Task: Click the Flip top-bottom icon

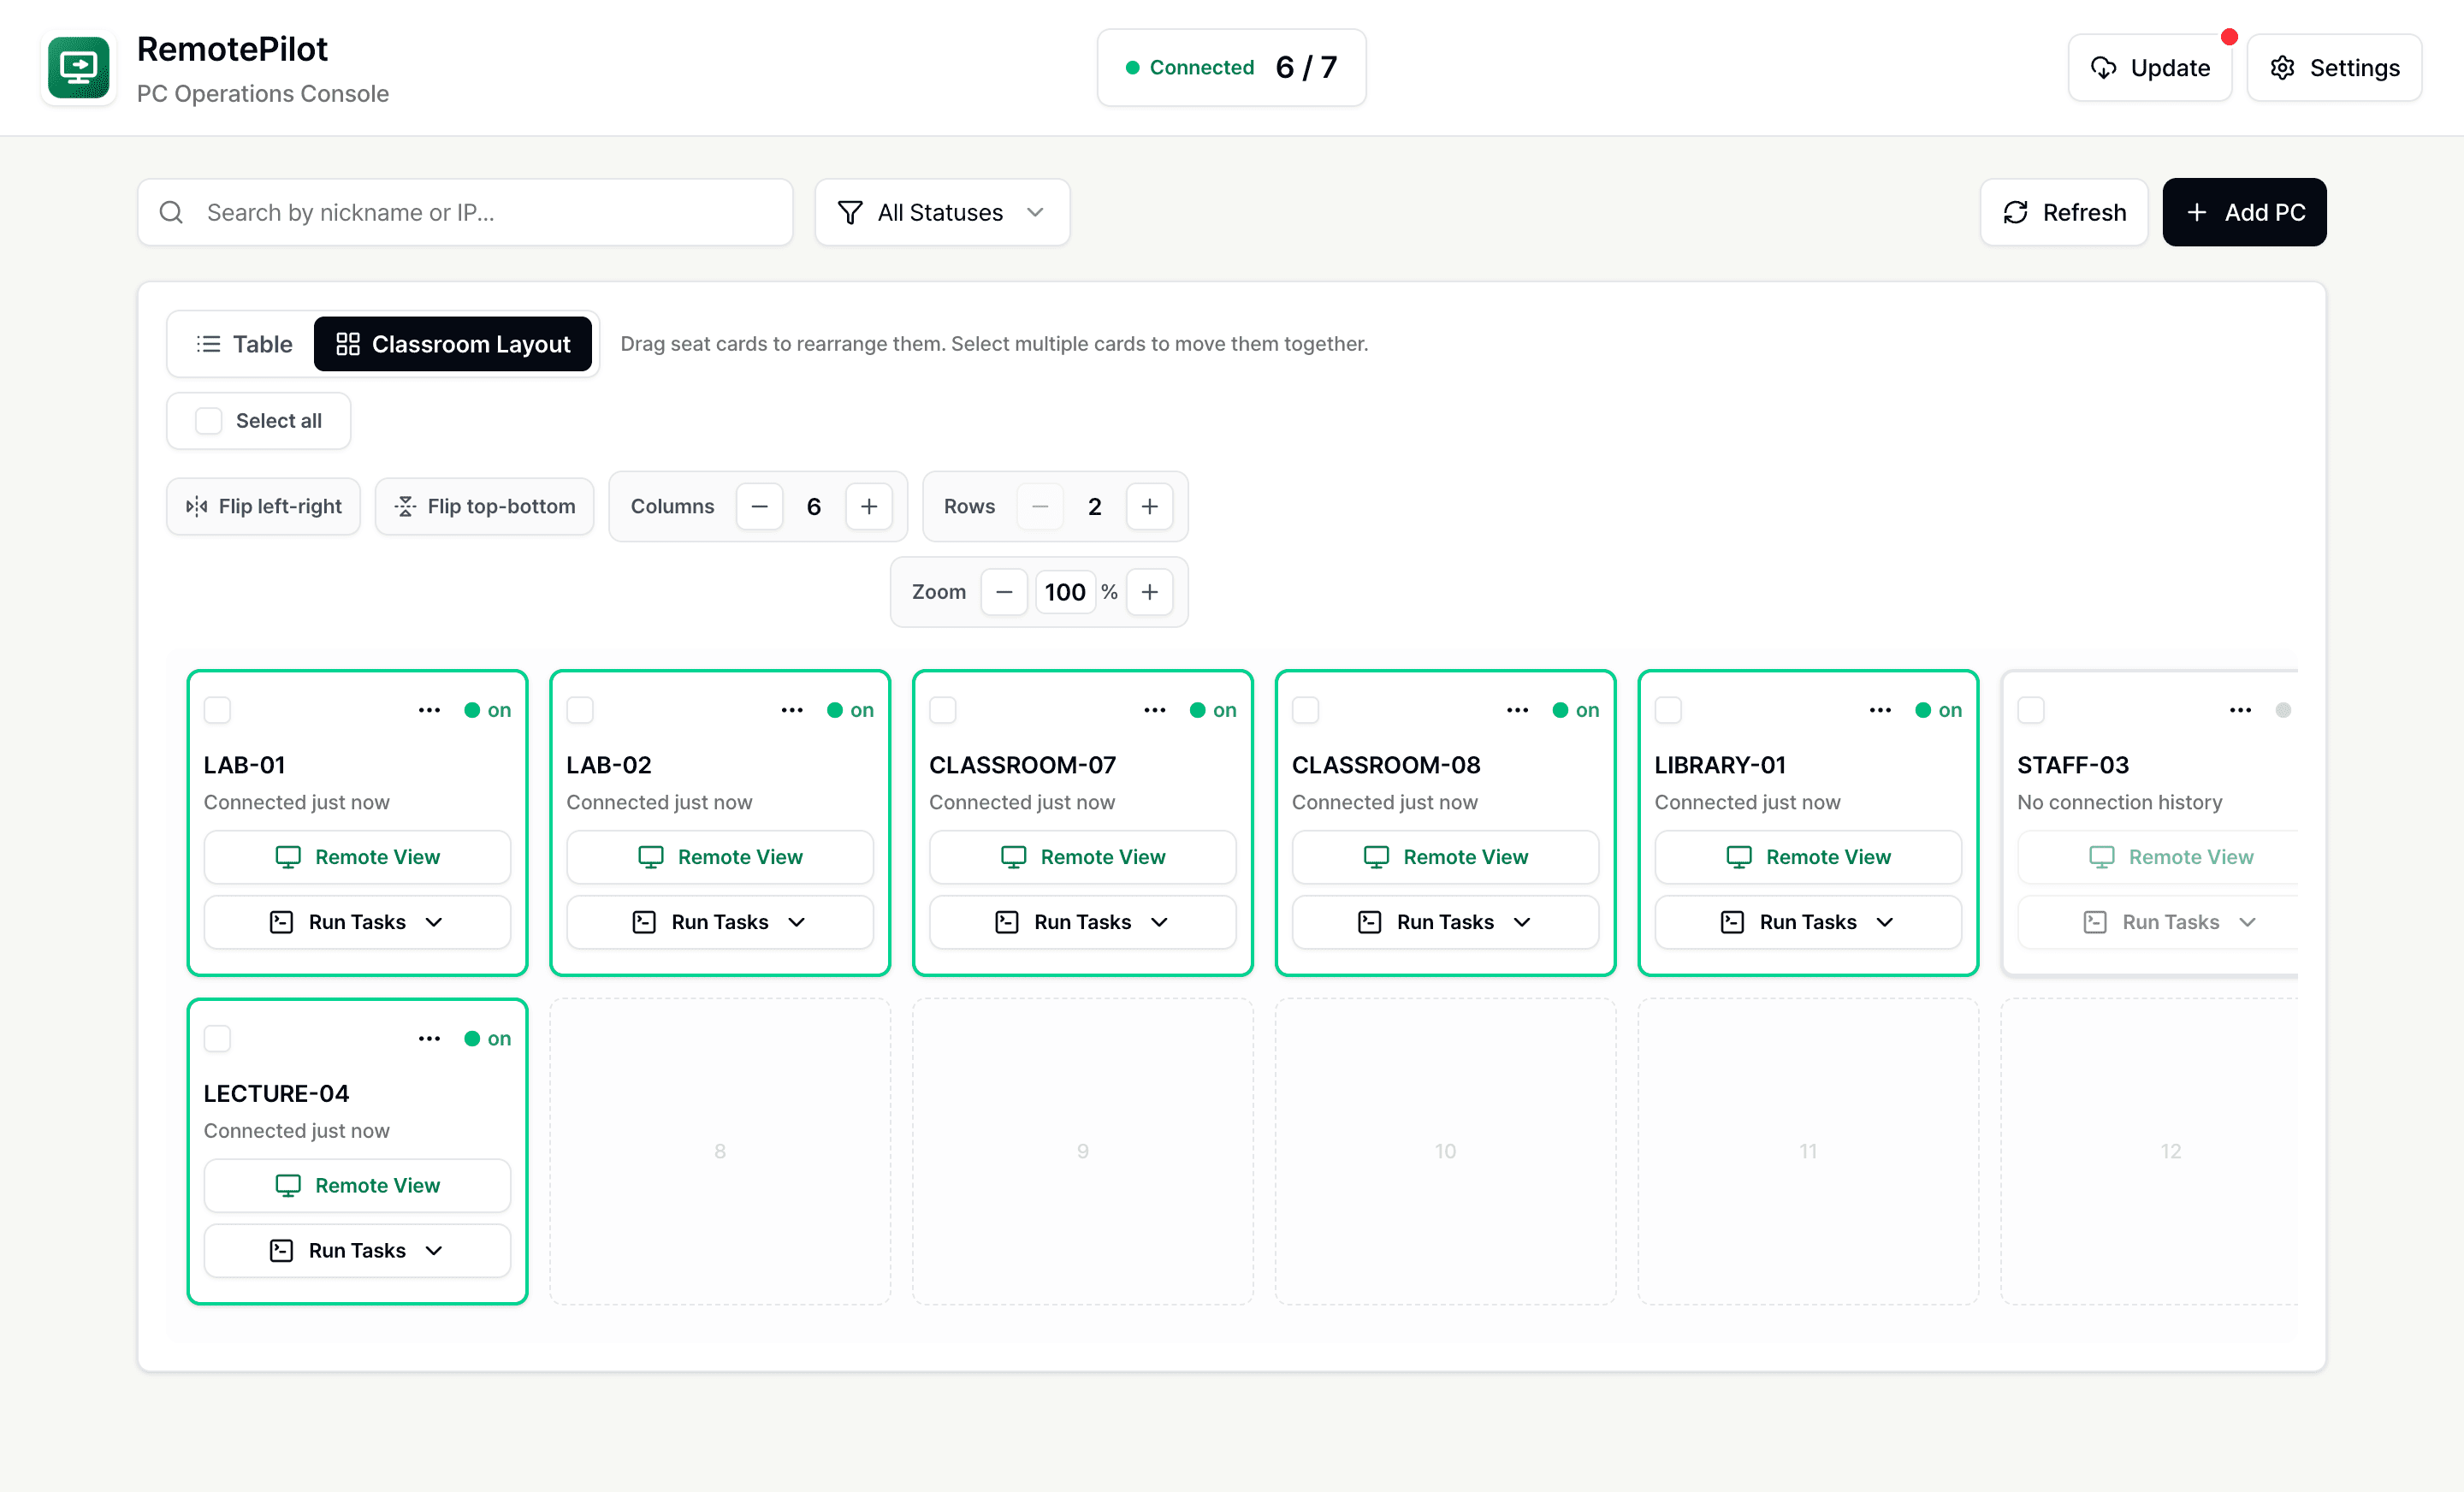Action: (x=405, y=507)
